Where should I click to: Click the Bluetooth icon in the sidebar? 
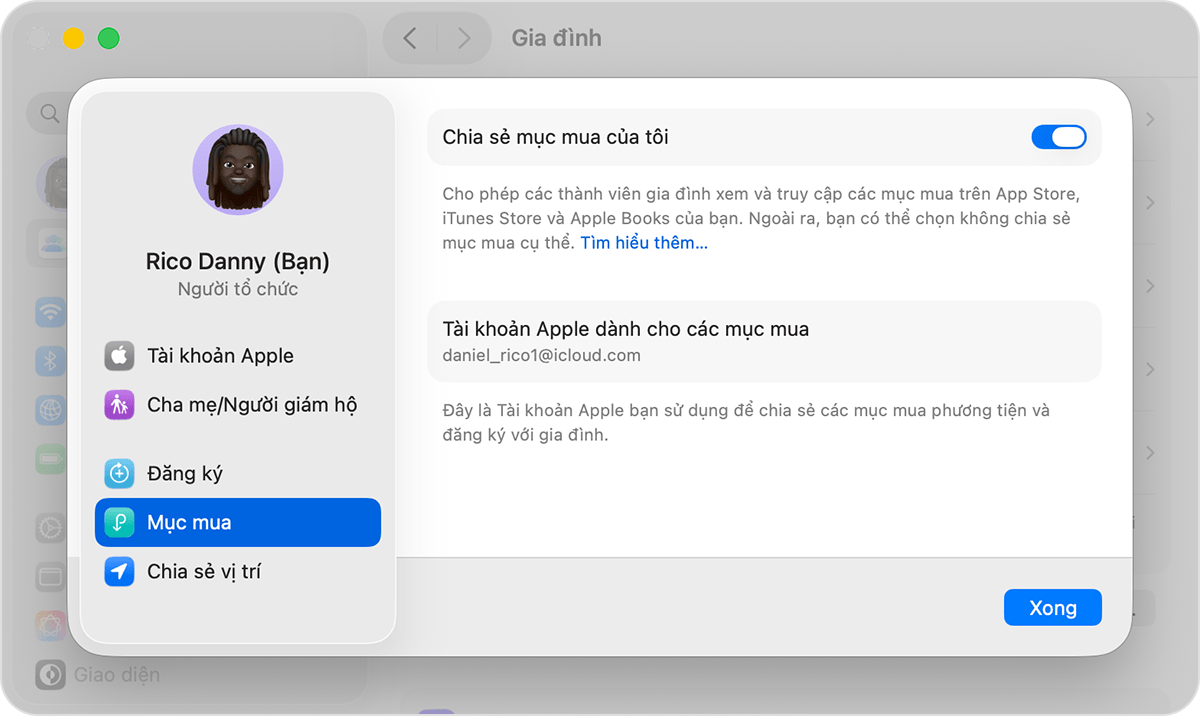click(x=50, y=360)
